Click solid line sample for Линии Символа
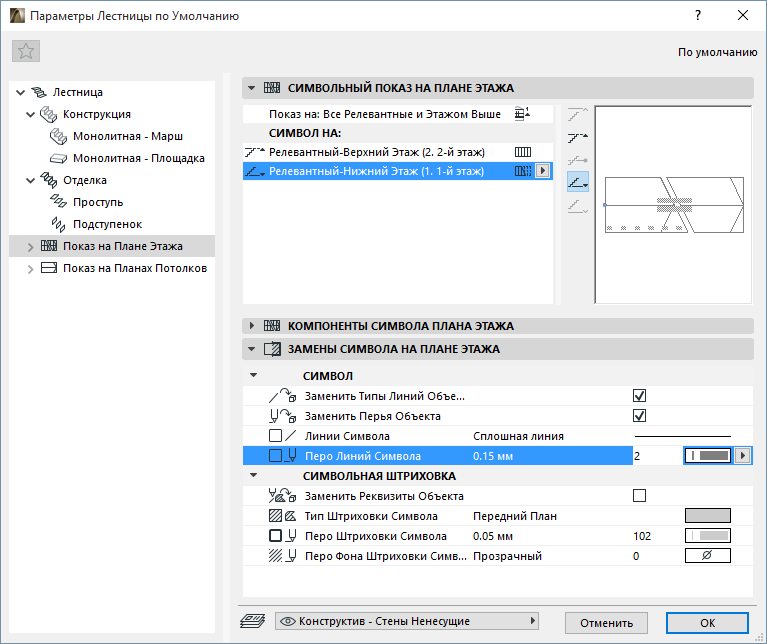Screen dimensions: 767x644 point(682,436)
